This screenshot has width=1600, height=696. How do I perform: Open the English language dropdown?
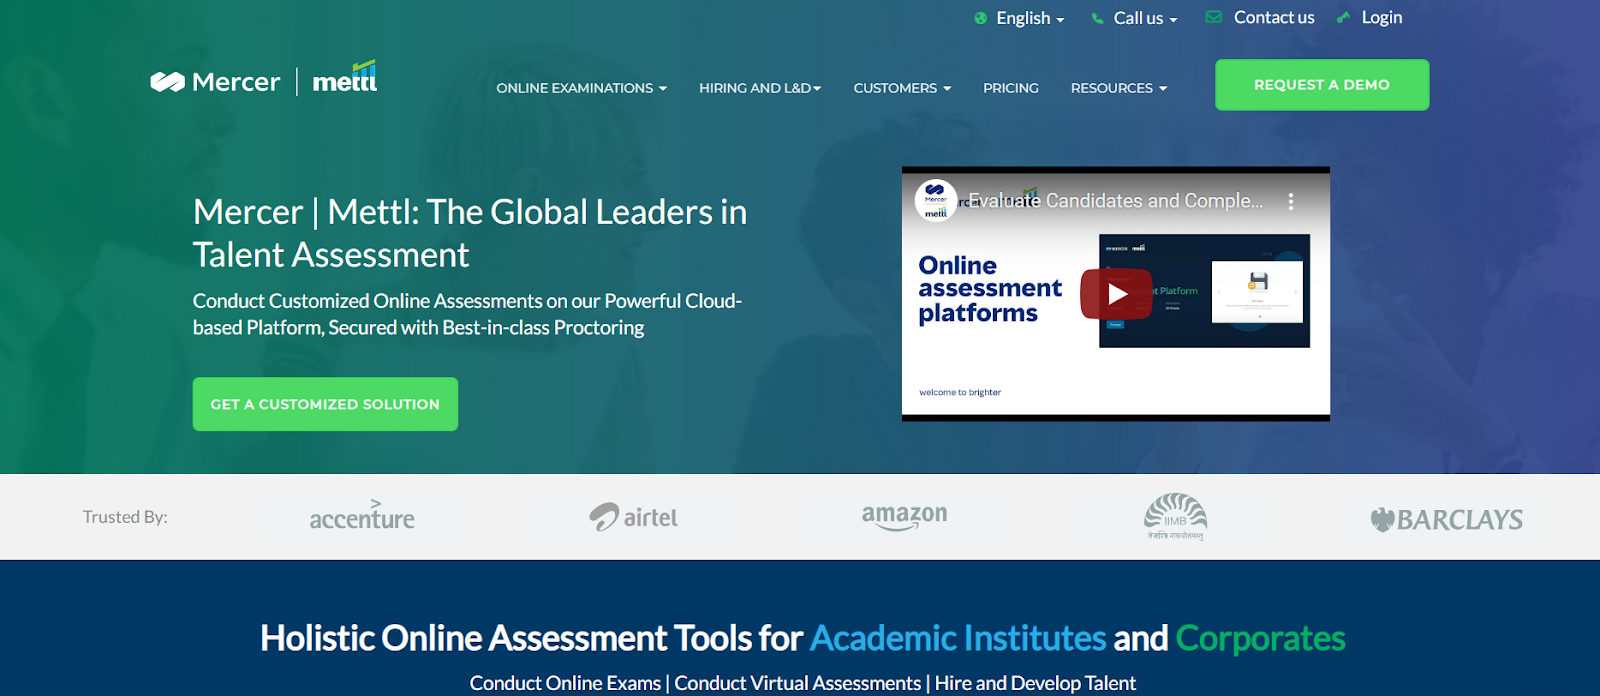[1030, 18]
